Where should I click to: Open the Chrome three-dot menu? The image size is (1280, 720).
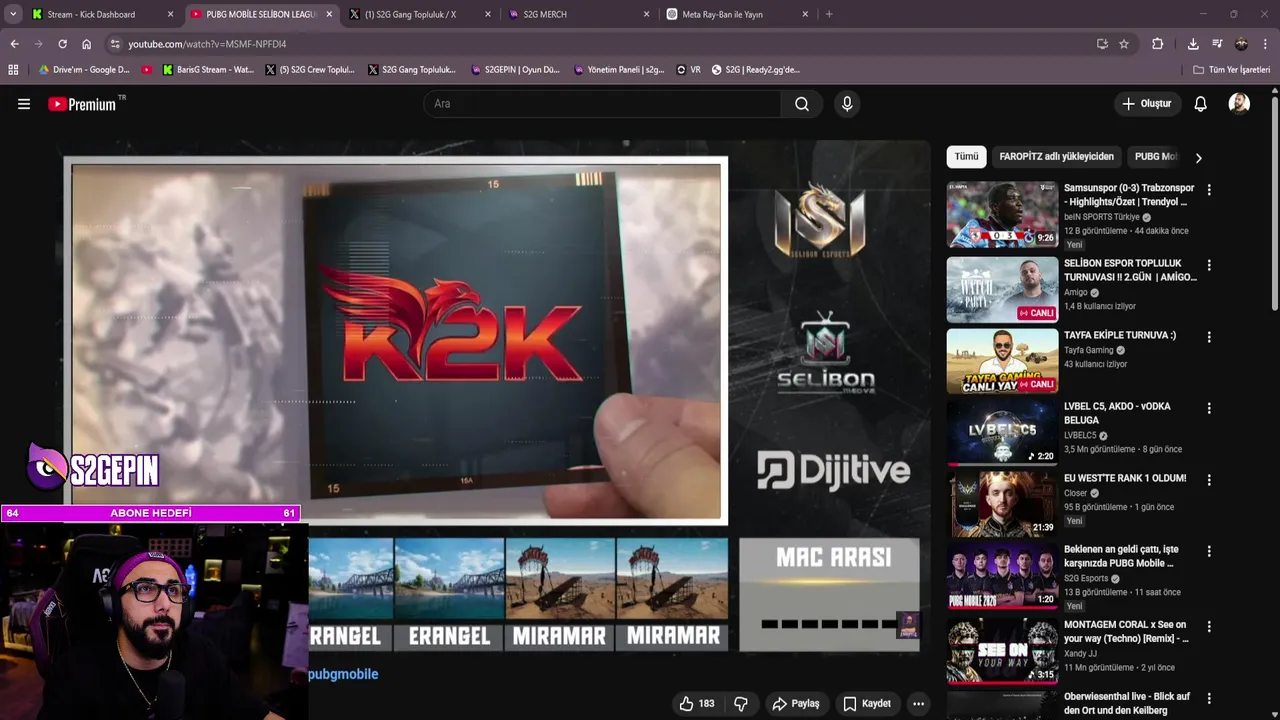(1265, 44)
